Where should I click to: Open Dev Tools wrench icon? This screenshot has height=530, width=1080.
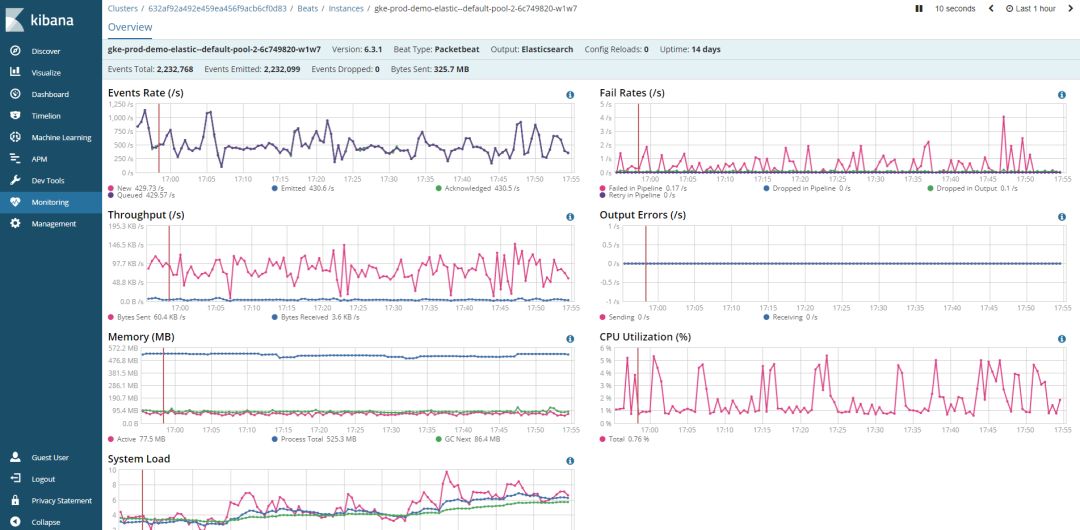(15, 181)
